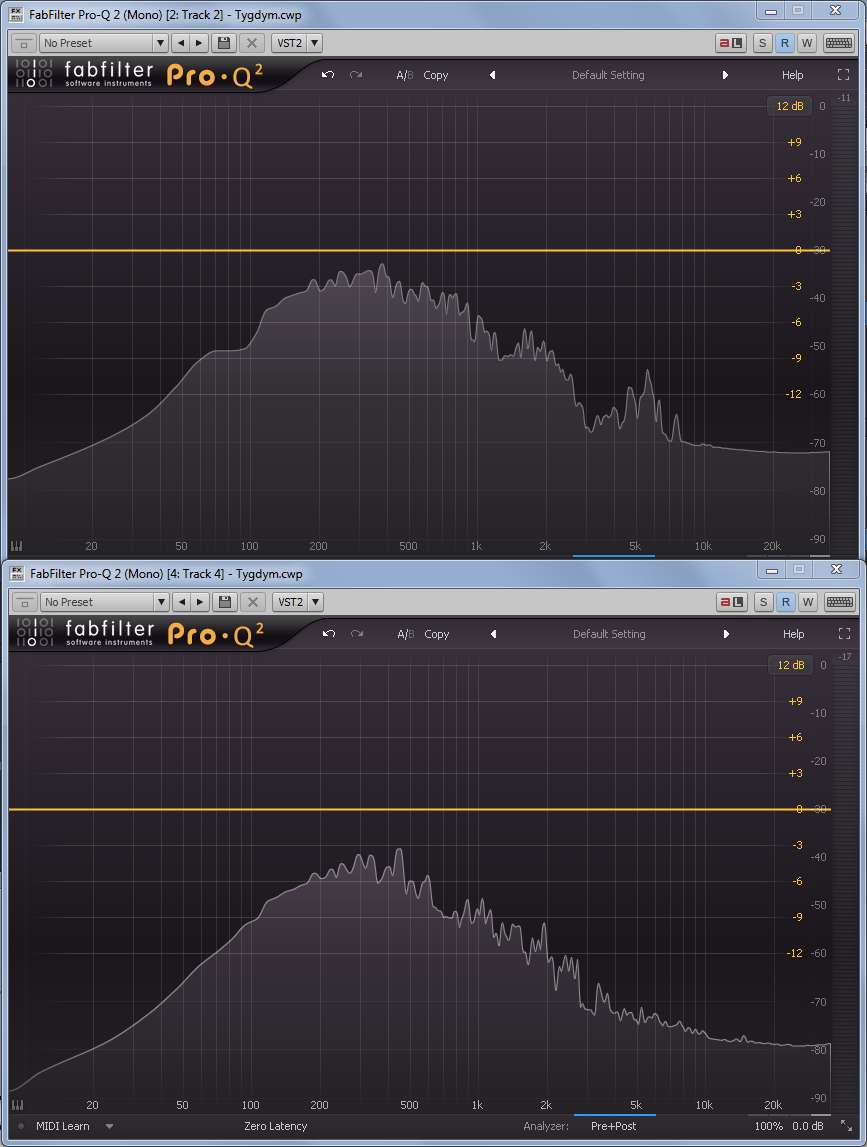867x1147 pixels.
Task: Click 0.0 dB output gain value
Action: point(808,1126)
